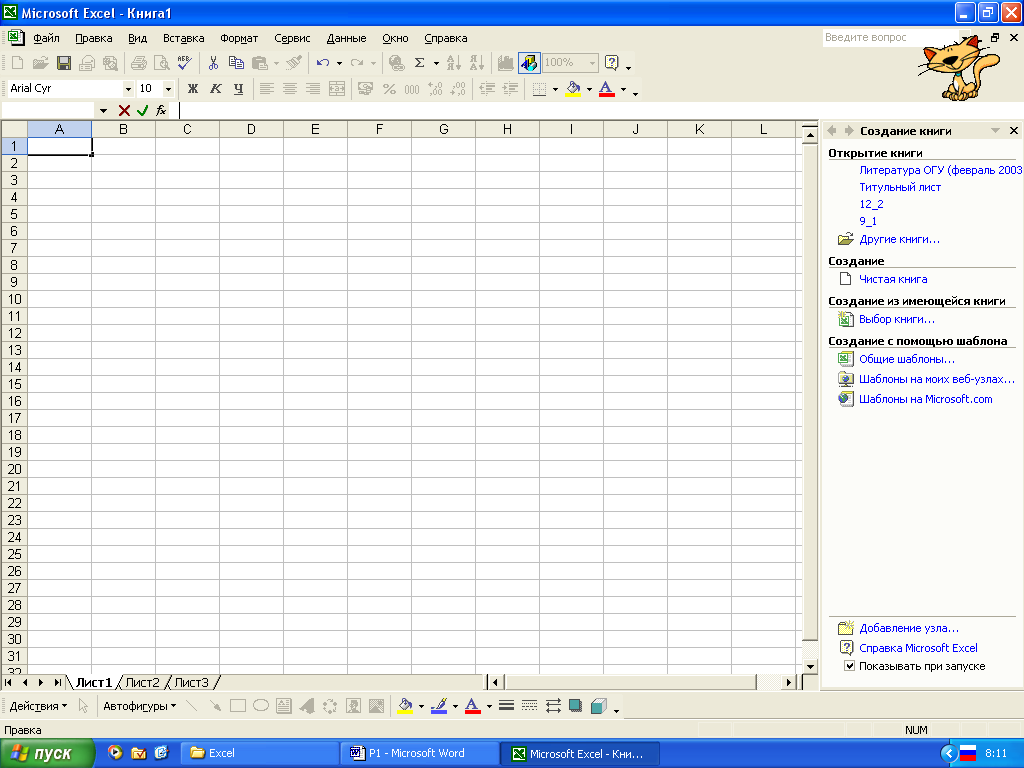Toggle center alignment
This screenshot has width=1024, height=768.
coord(290,89)
